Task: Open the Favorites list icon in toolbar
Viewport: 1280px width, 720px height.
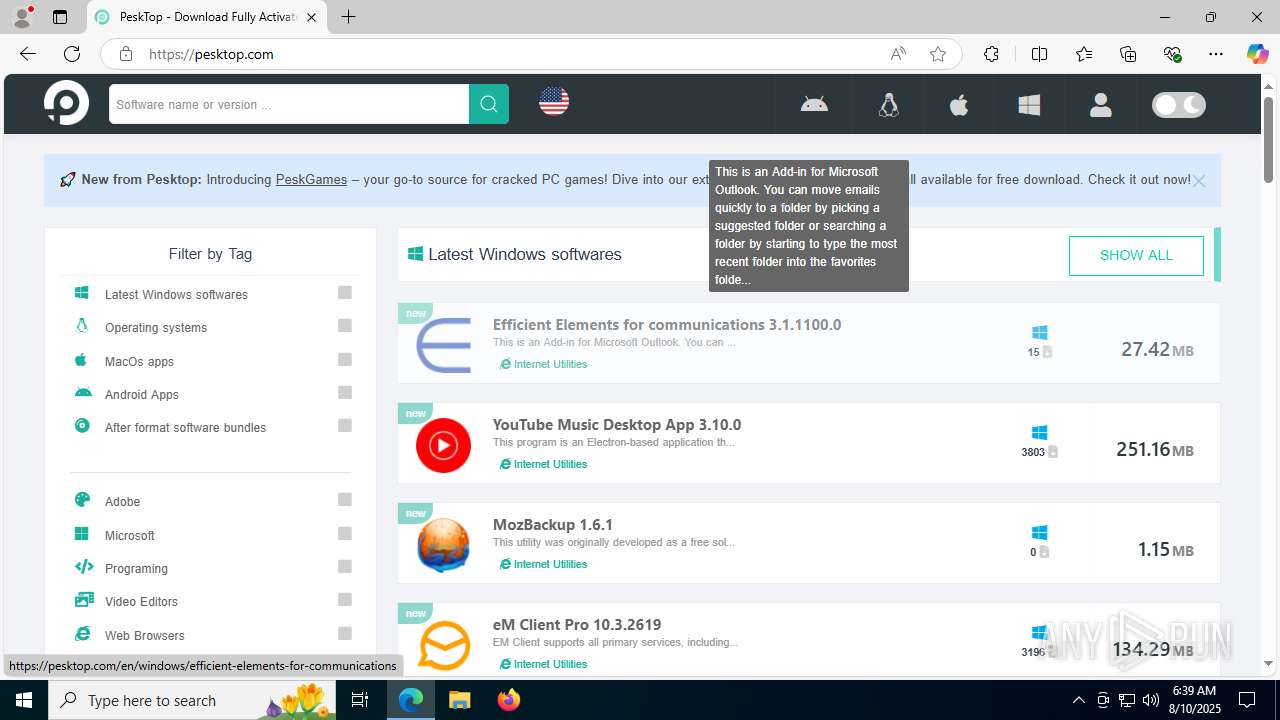Action: pos(1084,54)
